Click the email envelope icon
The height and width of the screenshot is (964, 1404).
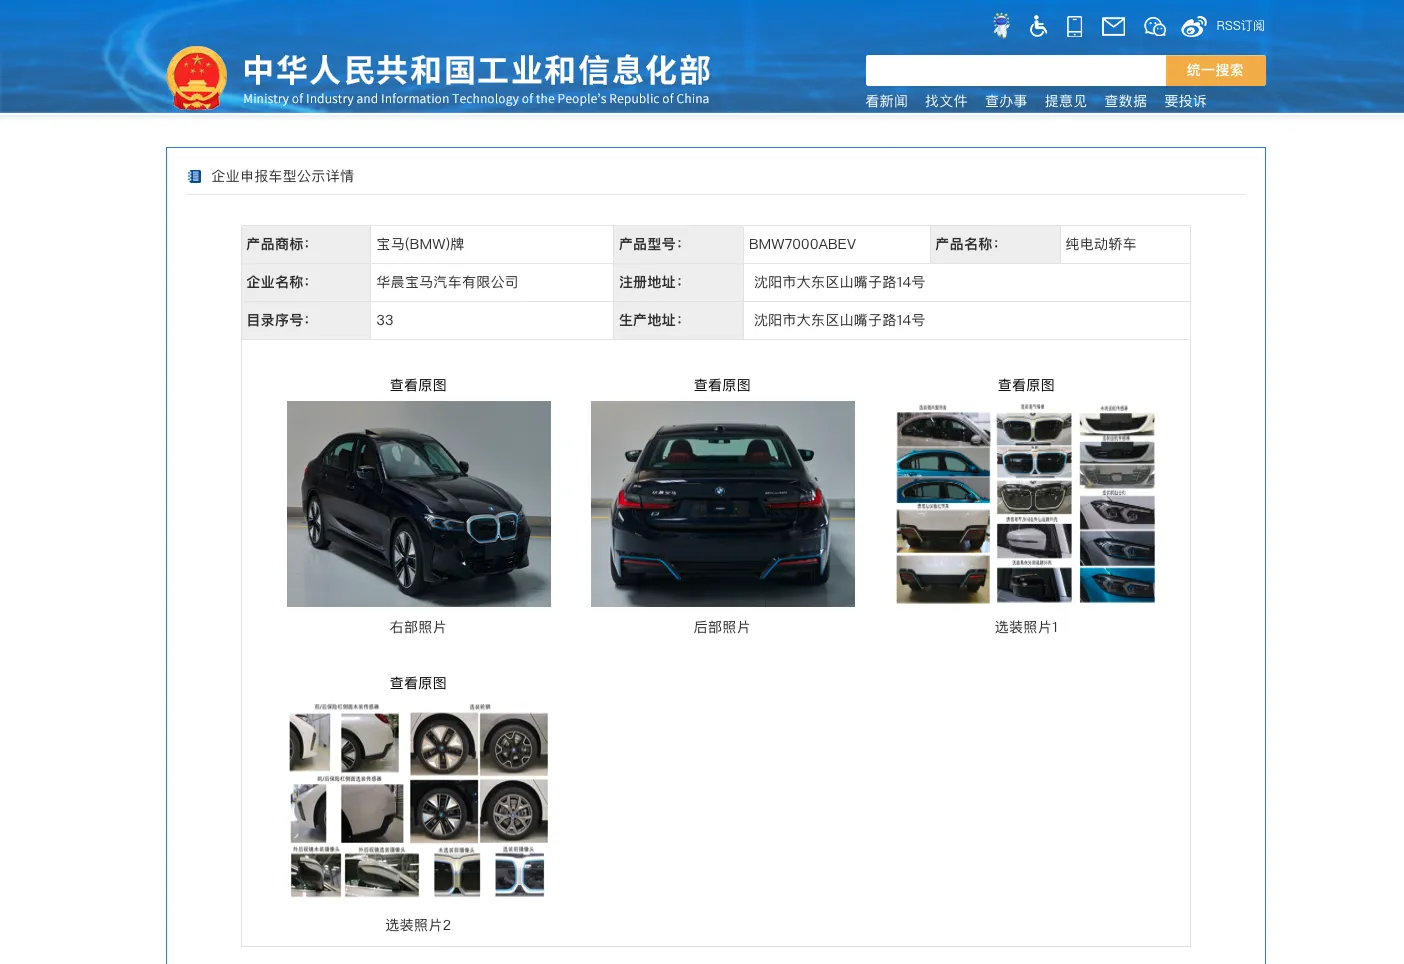(x=1113, y=26)
